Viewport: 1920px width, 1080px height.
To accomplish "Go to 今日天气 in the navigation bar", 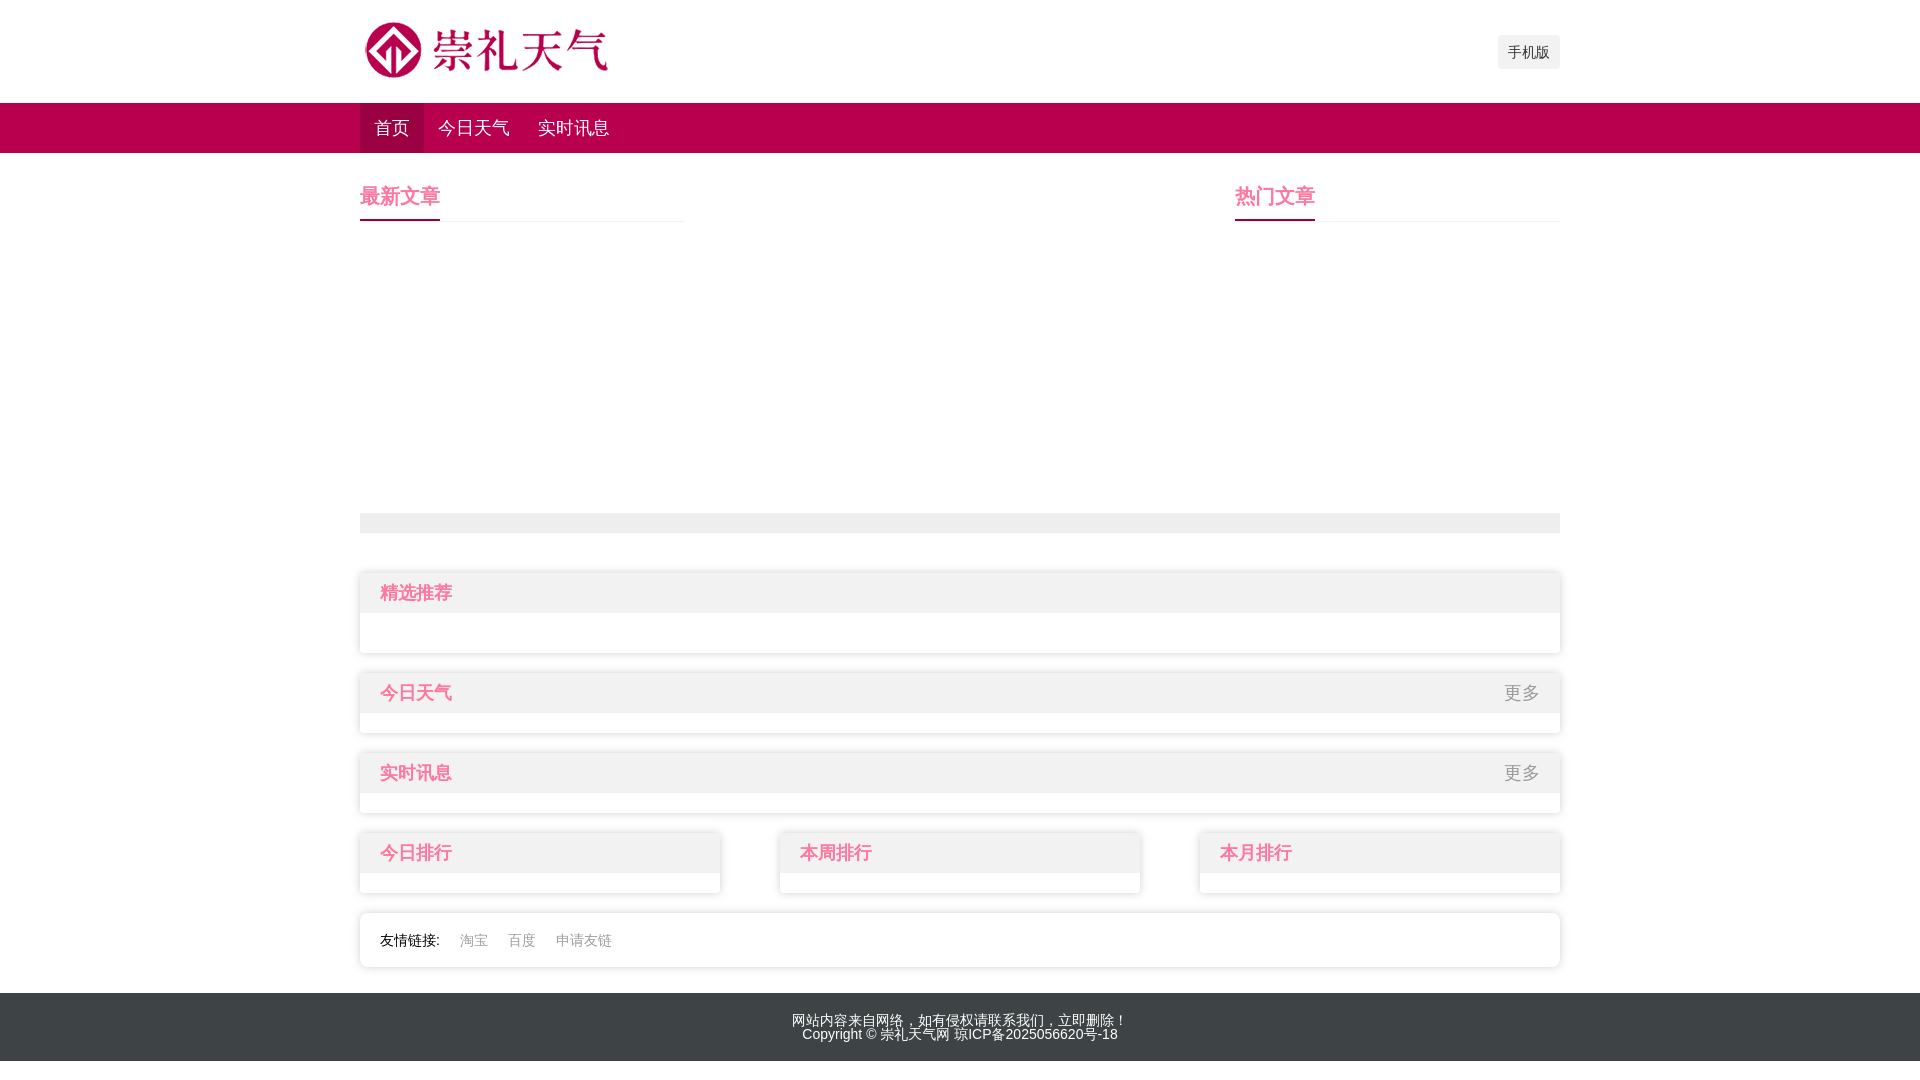I will 474,128.
